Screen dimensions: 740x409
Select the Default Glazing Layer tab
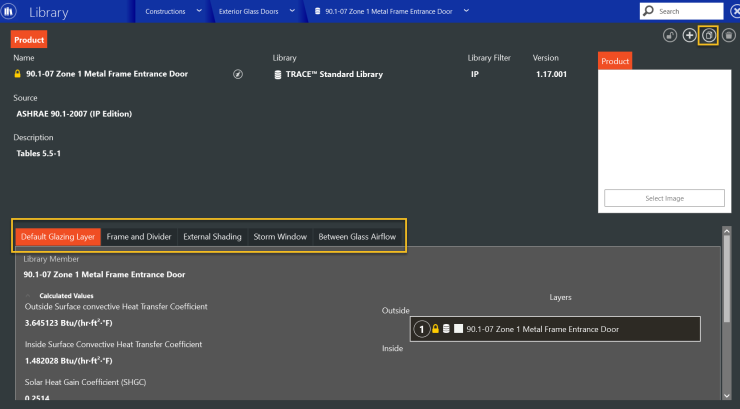tap(58, 237)
